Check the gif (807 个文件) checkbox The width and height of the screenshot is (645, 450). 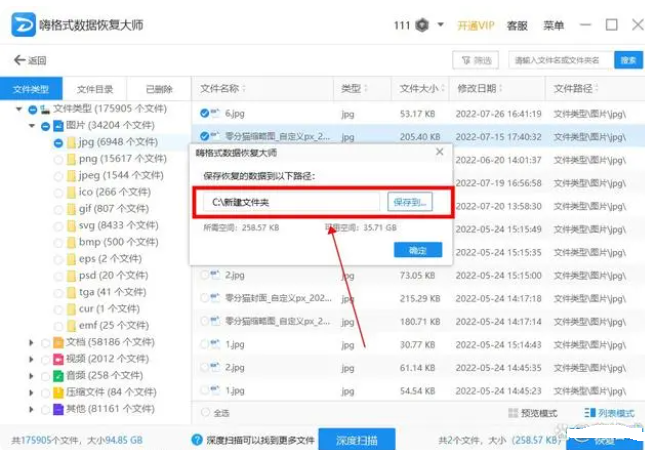[58, 209]
